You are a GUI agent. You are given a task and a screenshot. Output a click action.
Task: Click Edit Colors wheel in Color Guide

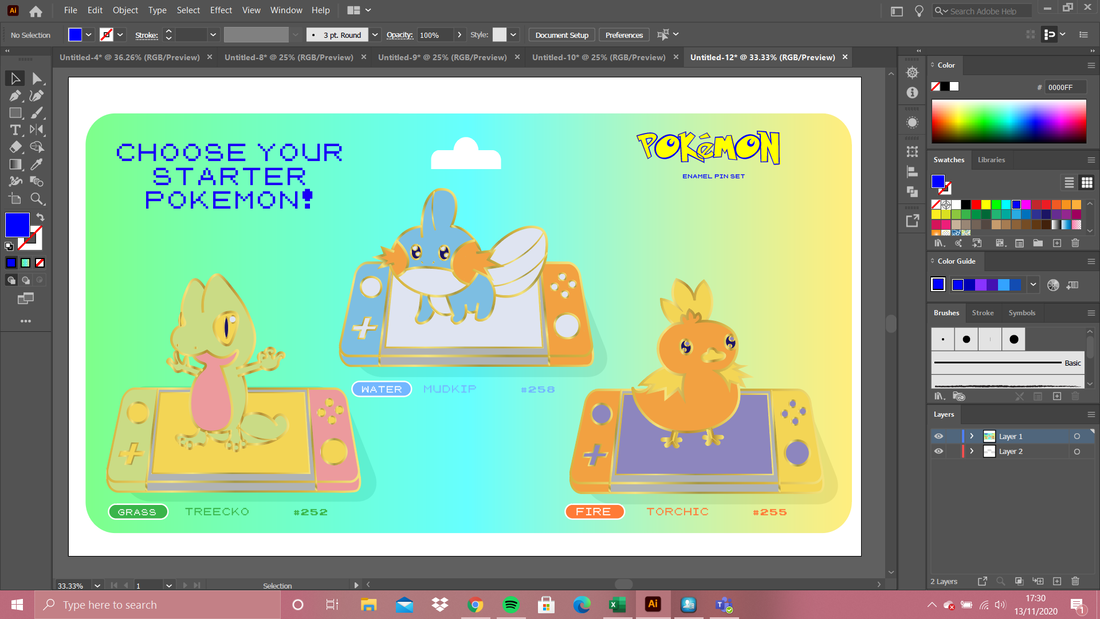pos(1053,285)
